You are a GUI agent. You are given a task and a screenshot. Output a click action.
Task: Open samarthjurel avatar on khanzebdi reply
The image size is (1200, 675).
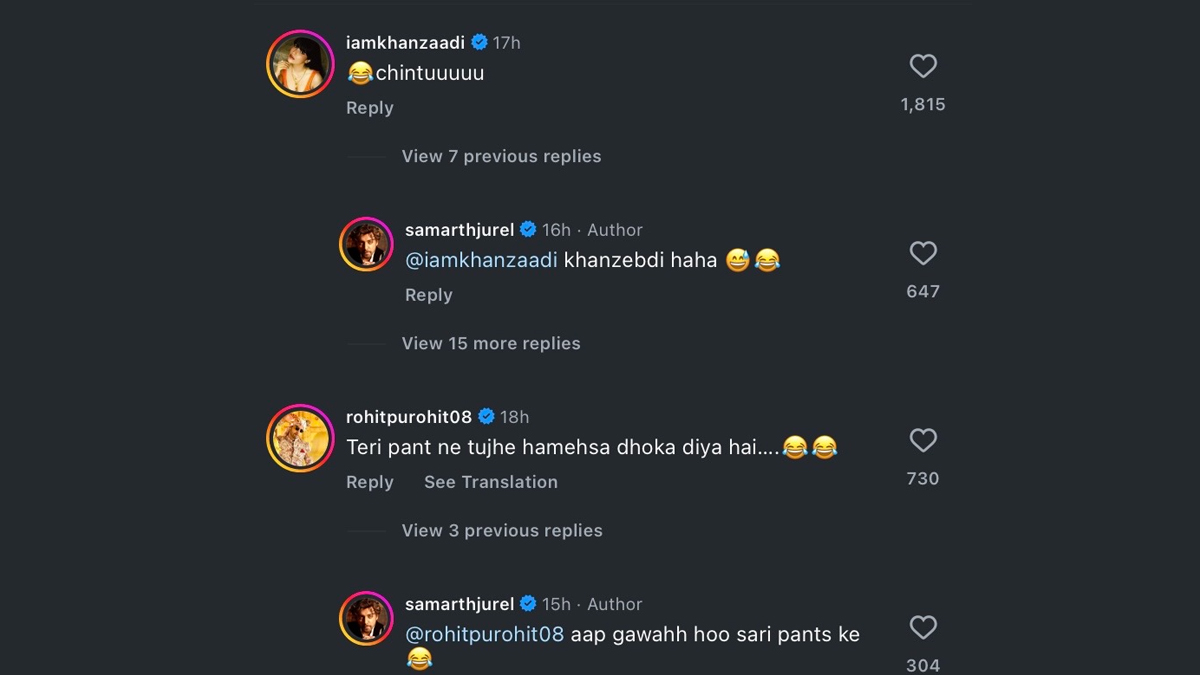[x=366, y=244]
